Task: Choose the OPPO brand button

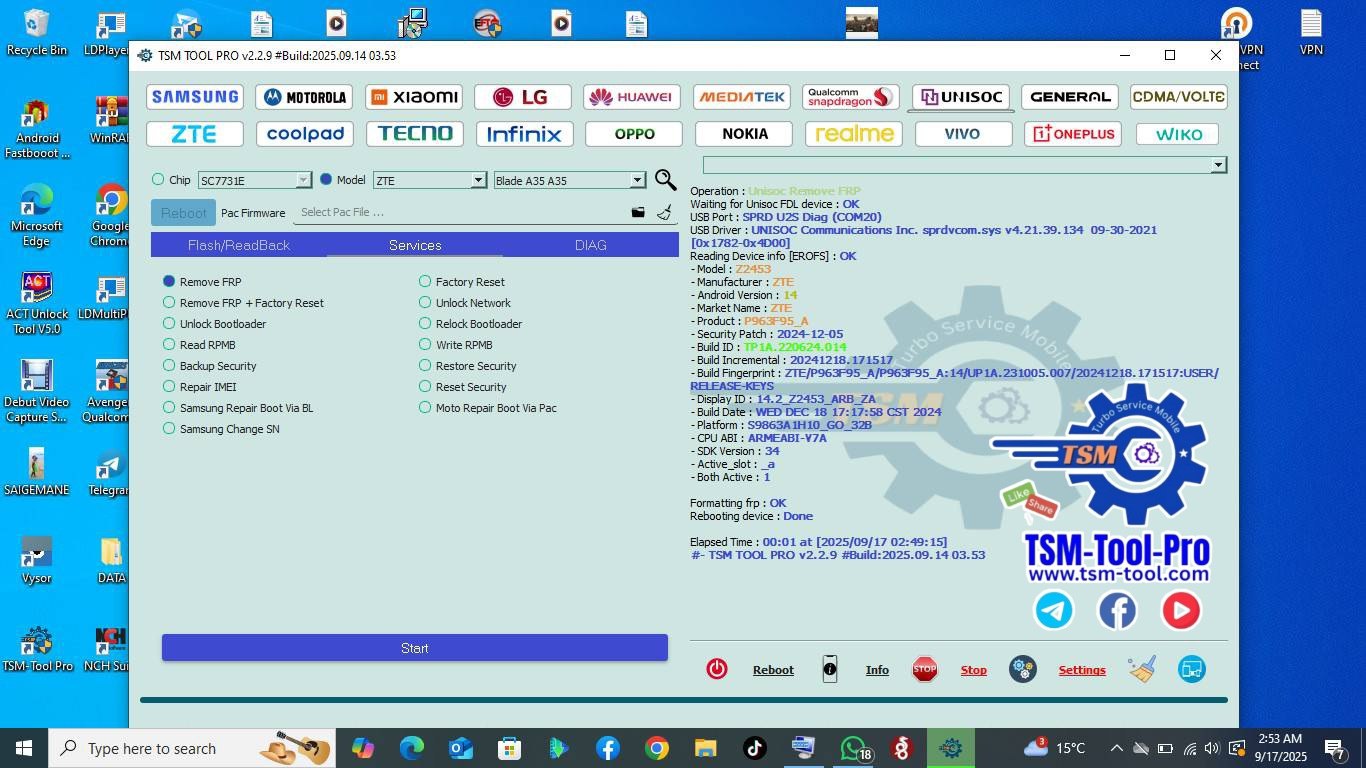Action: coord(634,134)
